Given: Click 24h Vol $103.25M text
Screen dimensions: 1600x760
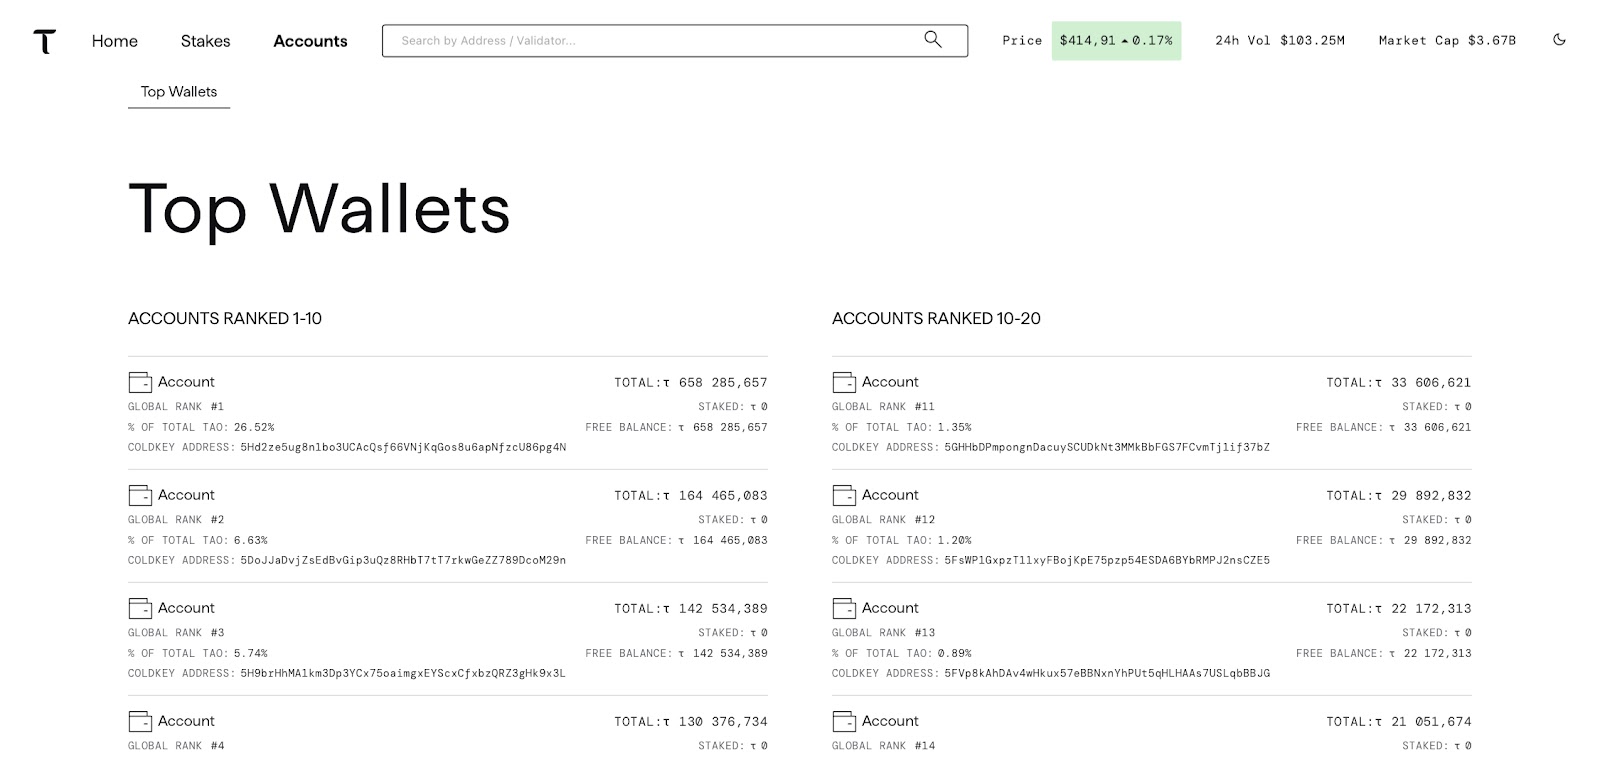Looking at the screenshot, I should pyautogui.click(x=1280, y=41).
